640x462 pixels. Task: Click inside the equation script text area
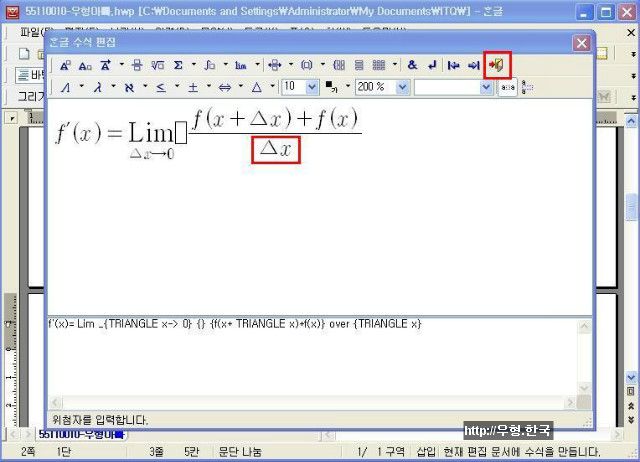pos(312,356)
